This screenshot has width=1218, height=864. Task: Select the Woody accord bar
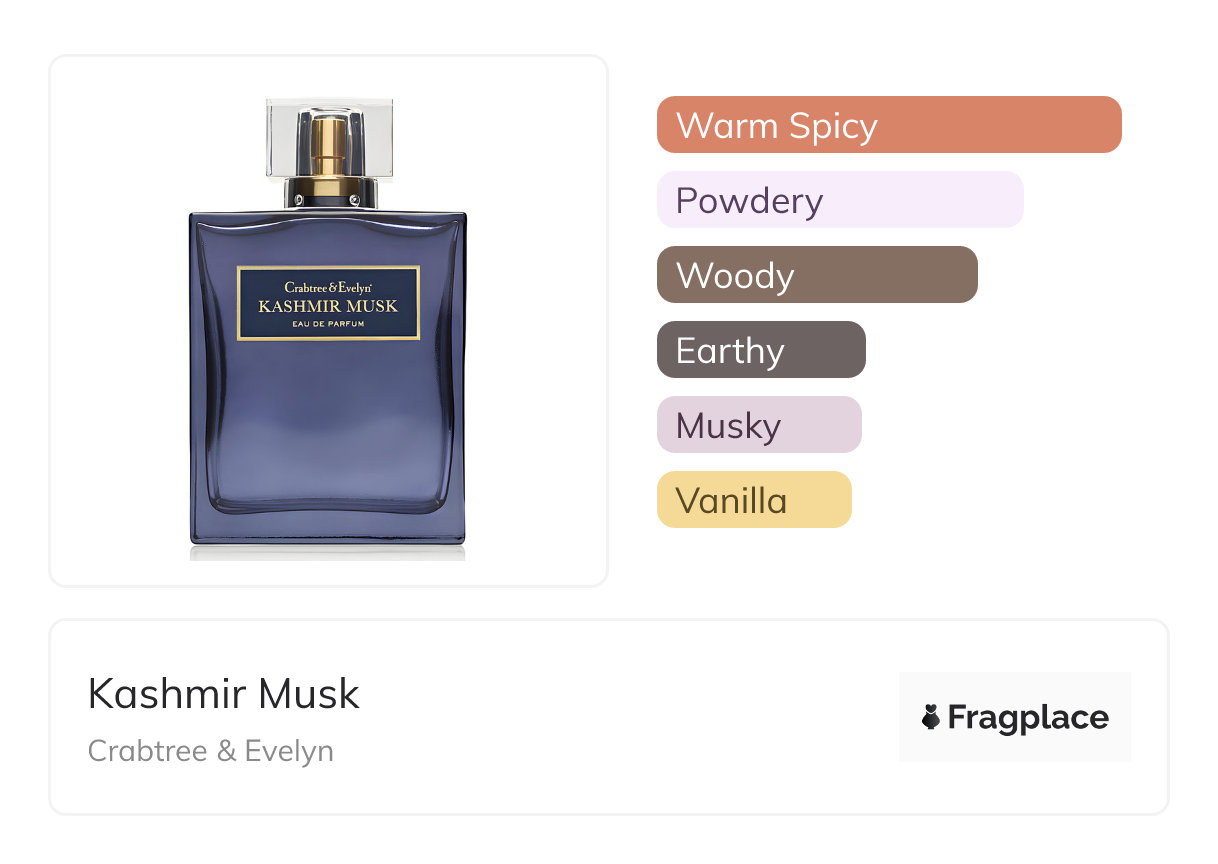pos(817,275)
